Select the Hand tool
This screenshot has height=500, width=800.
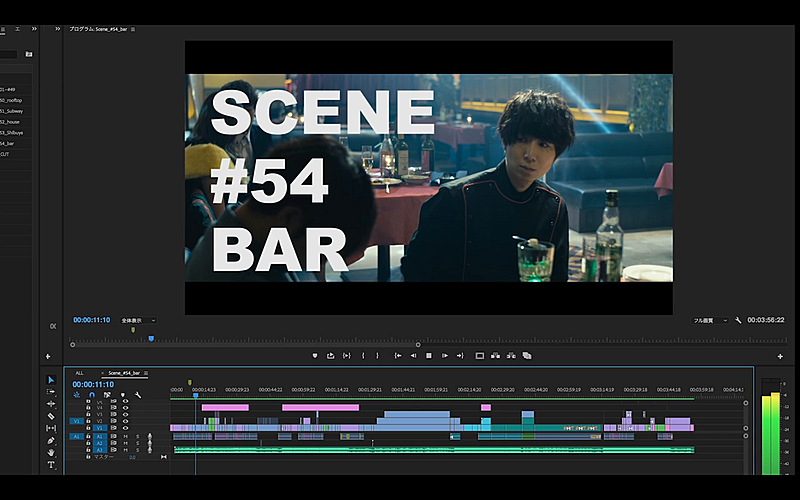click(51, 452)
